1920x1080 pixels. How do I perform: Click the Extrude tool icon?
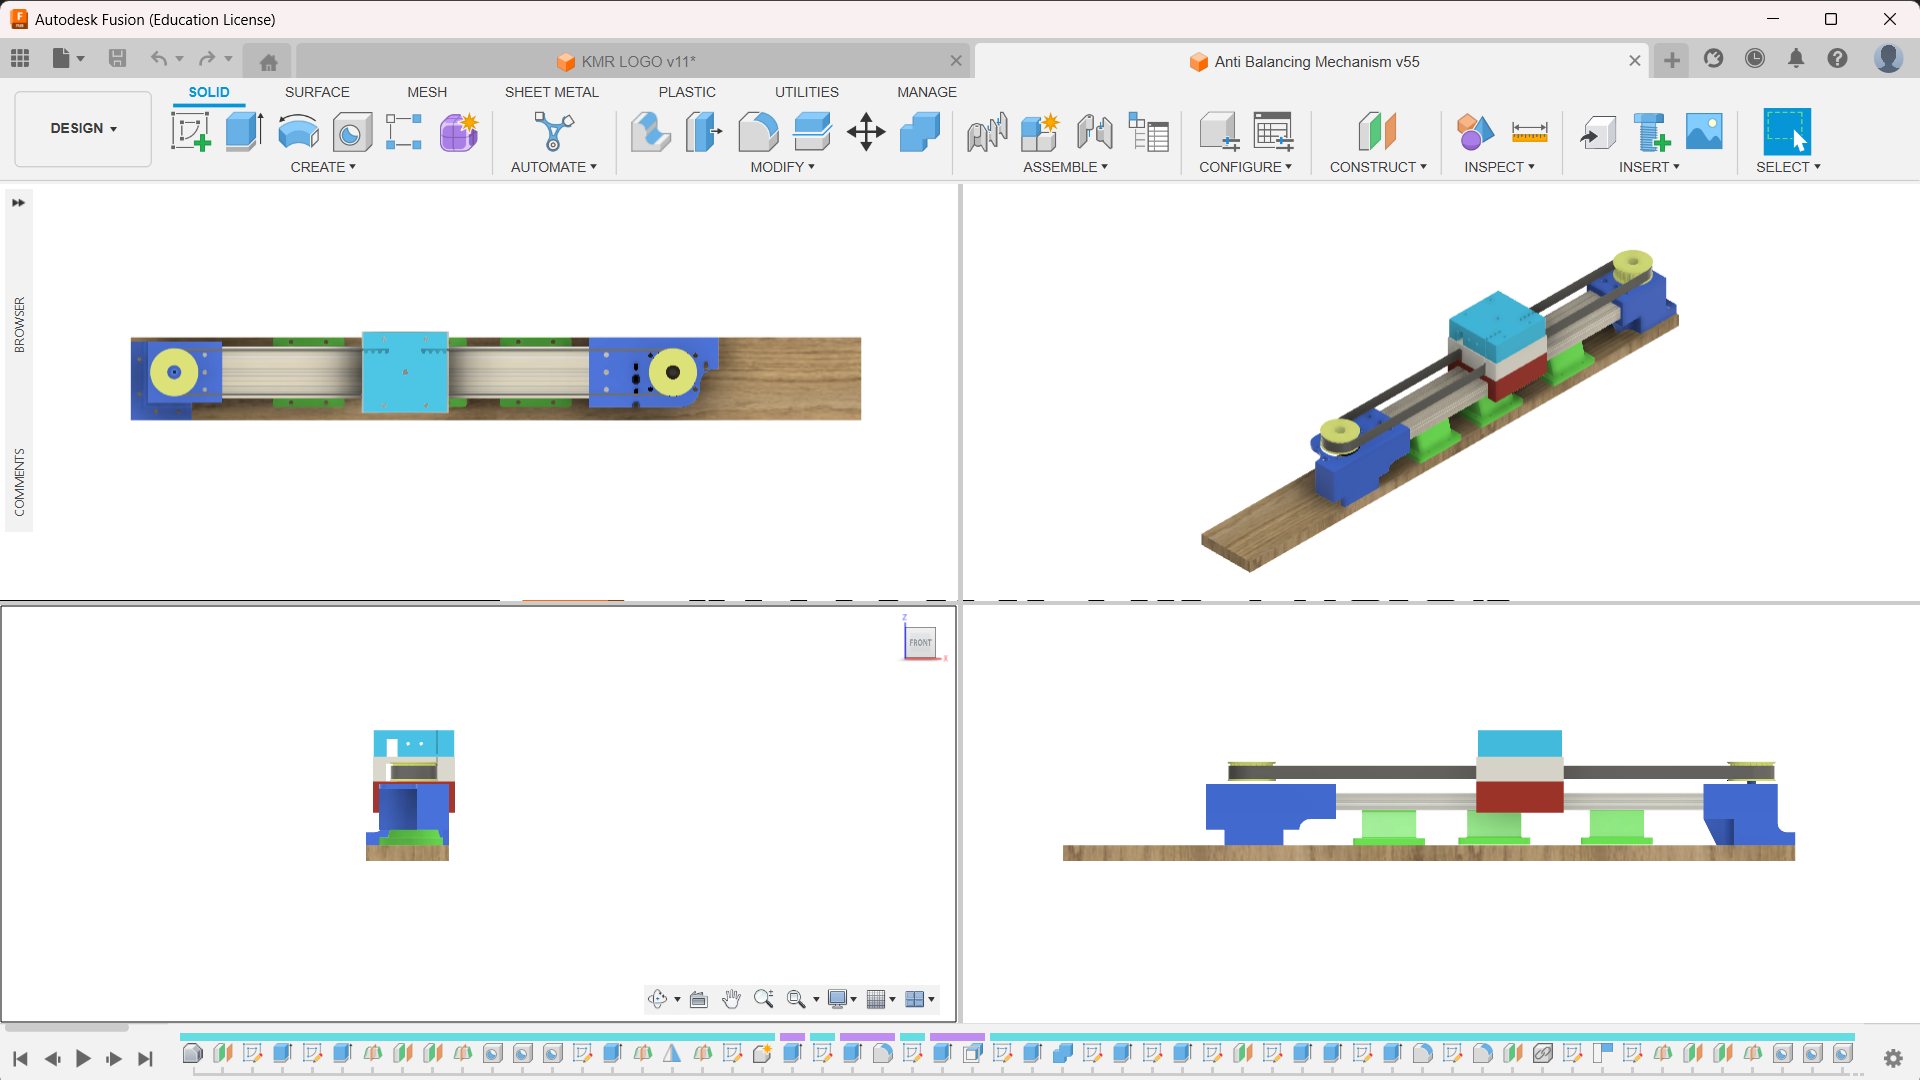point(244,132)
